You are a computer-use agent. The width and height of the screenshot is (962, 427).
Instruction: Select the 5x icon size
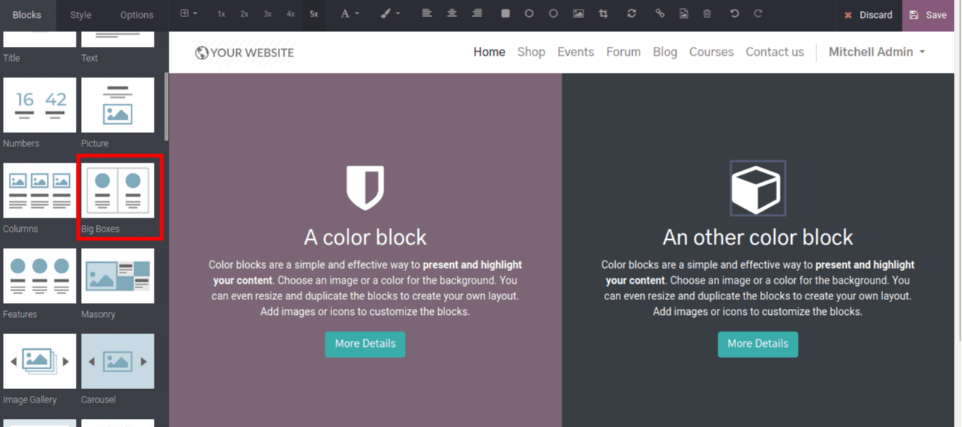(314, 14)
